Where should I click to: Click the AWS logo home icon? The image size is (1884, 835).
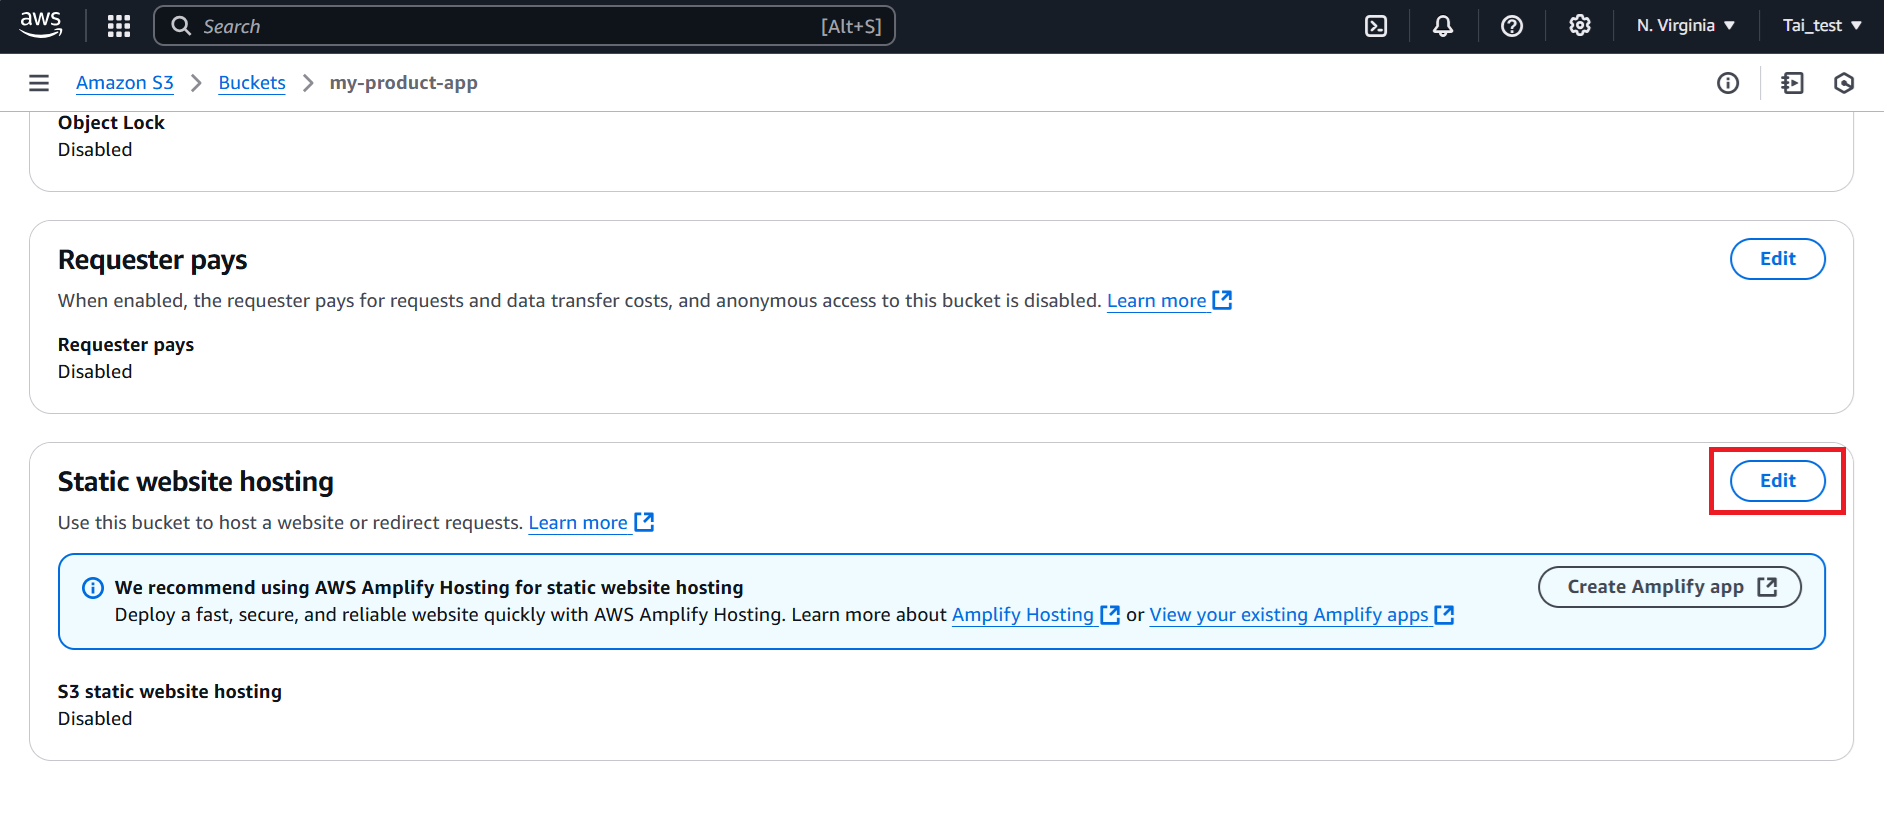coord(41,25)
